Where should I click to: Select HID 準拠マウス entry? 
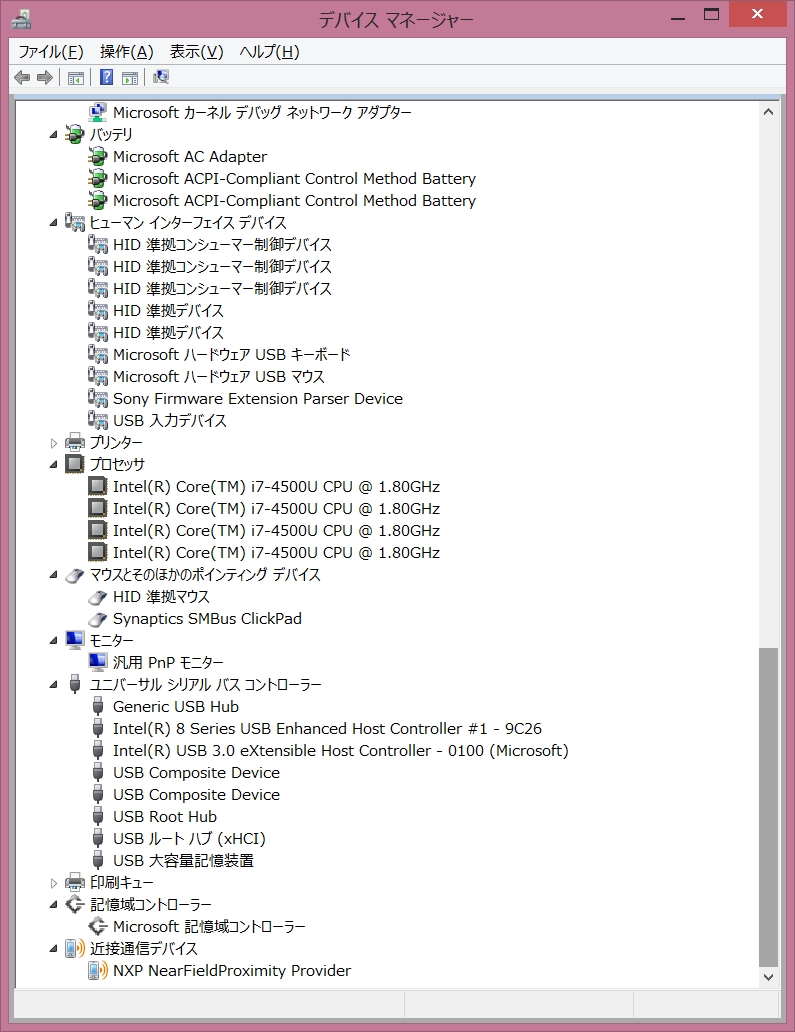161,597
